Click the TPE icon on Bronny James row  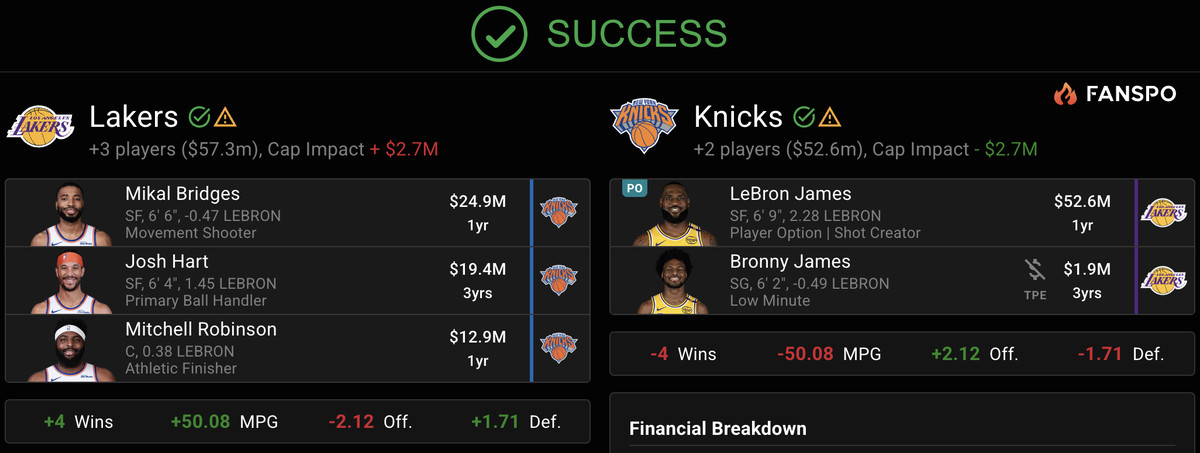(x=1035, y=279)
